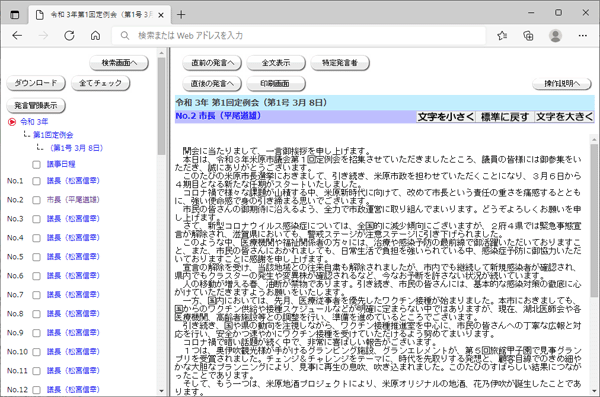Select the 令和 3年第1回定例会 browser tab

(99, 15)
